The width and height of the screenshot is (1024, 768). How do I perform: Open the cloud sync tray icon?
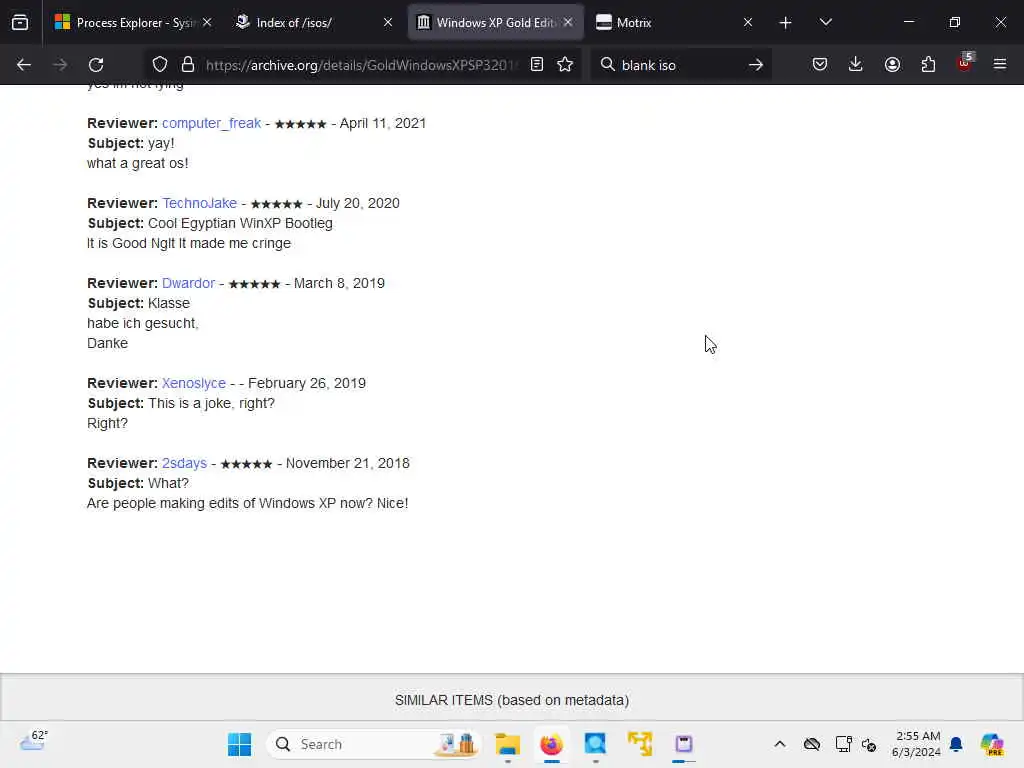click(x=812, y=744)
